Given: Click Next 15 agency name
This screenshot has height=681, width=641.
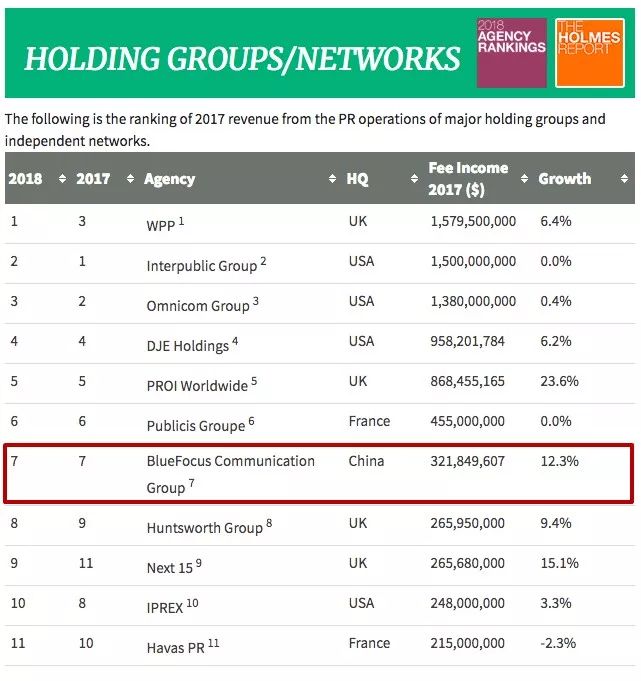Looking at the screenshot, I should [169, 568].
